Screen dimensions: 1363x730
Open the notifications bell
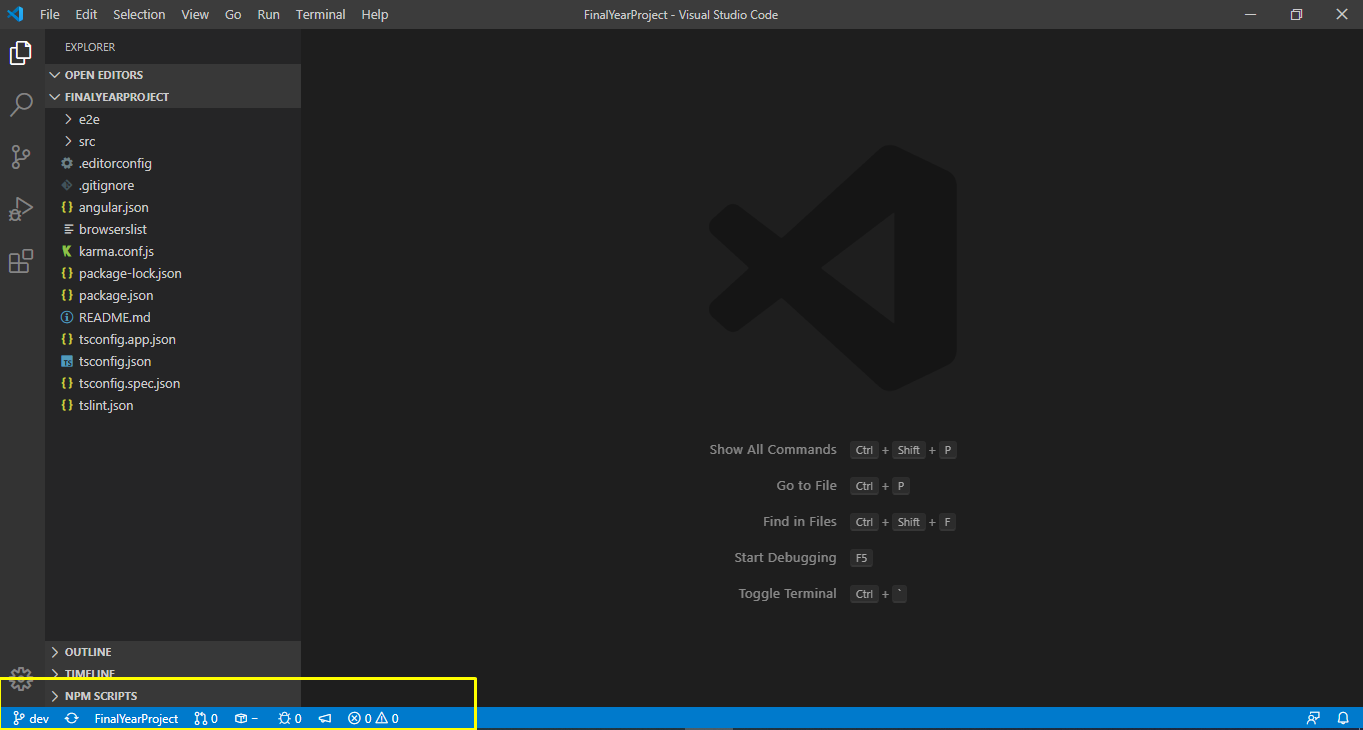click(x=1343, y=718)
